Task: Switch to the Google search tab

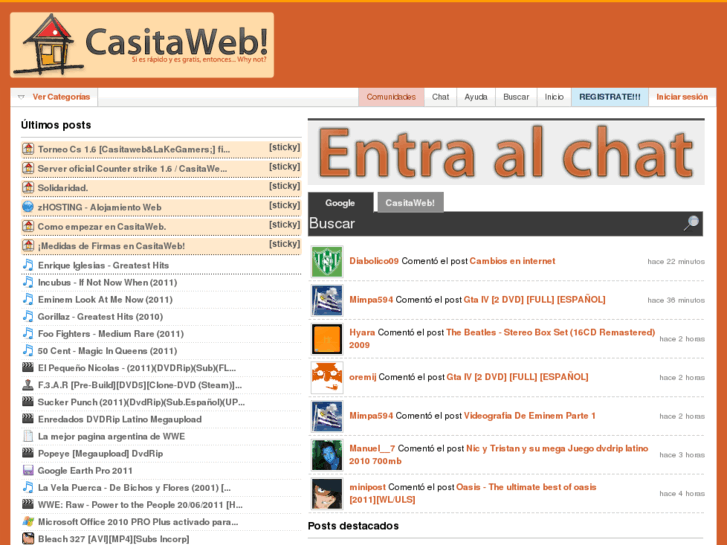Action: [340, 203]
